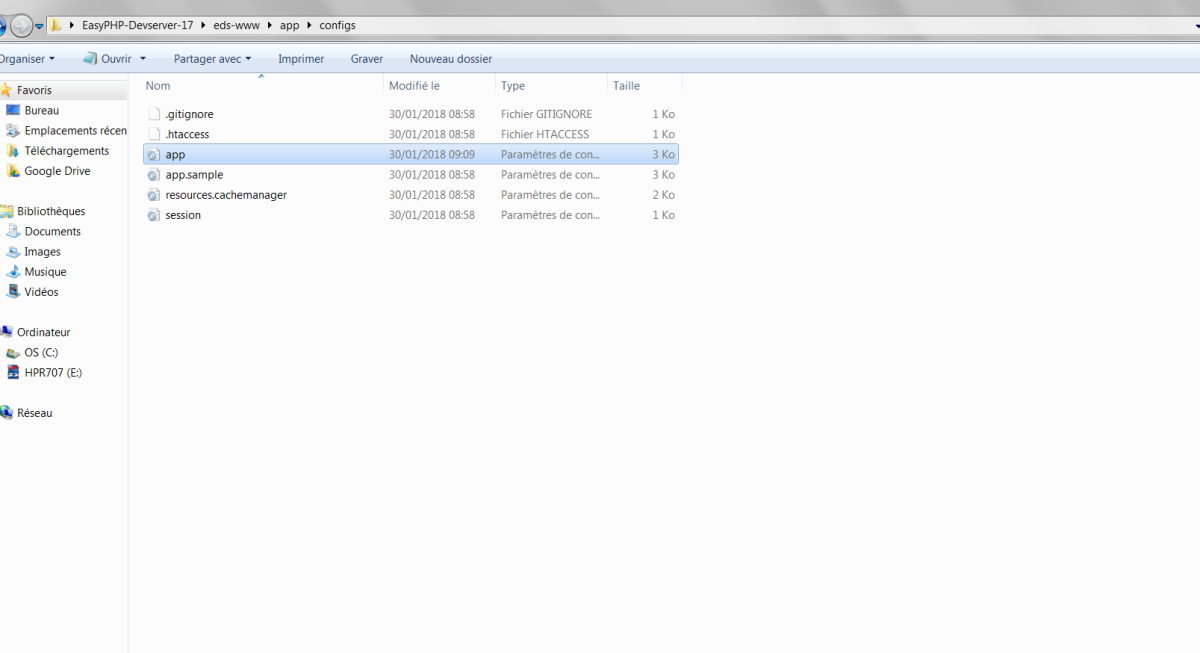Click 'Fichier GITIGNORE' type cell
The width and height of the screenshot is (1200, 653).
pyautogui.click(x=546, y=114)
